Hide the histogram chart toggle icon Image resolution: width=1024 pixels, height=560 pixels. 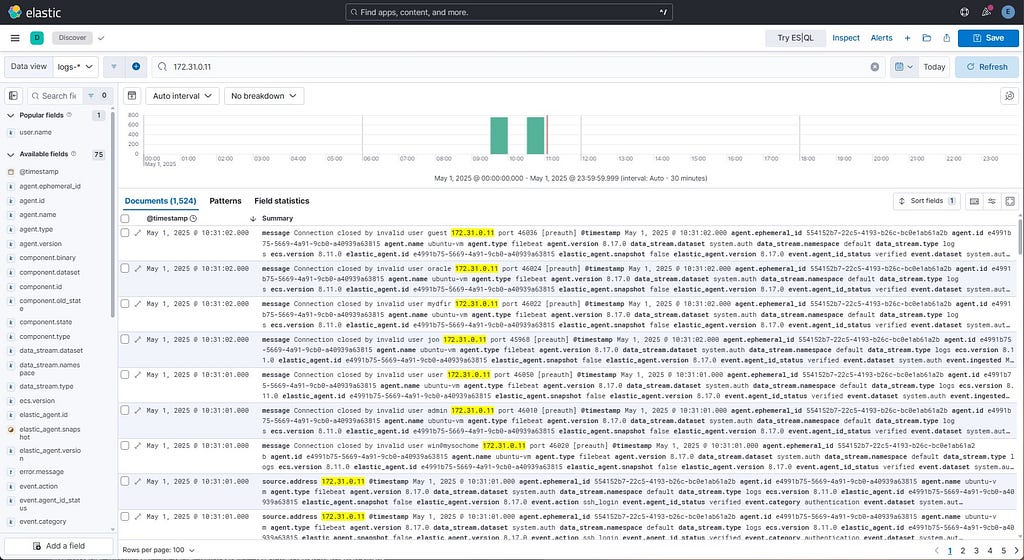pos(132,96)
